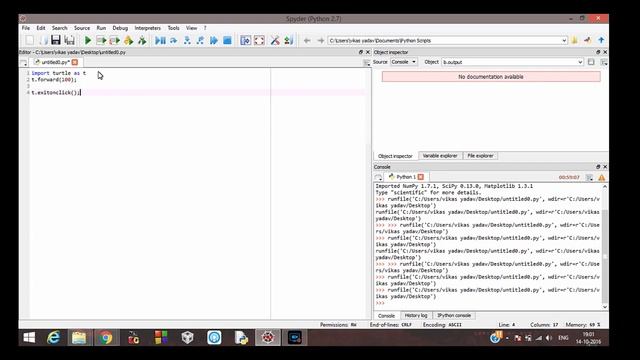Click the Set as console directory icon

point(588,40)
